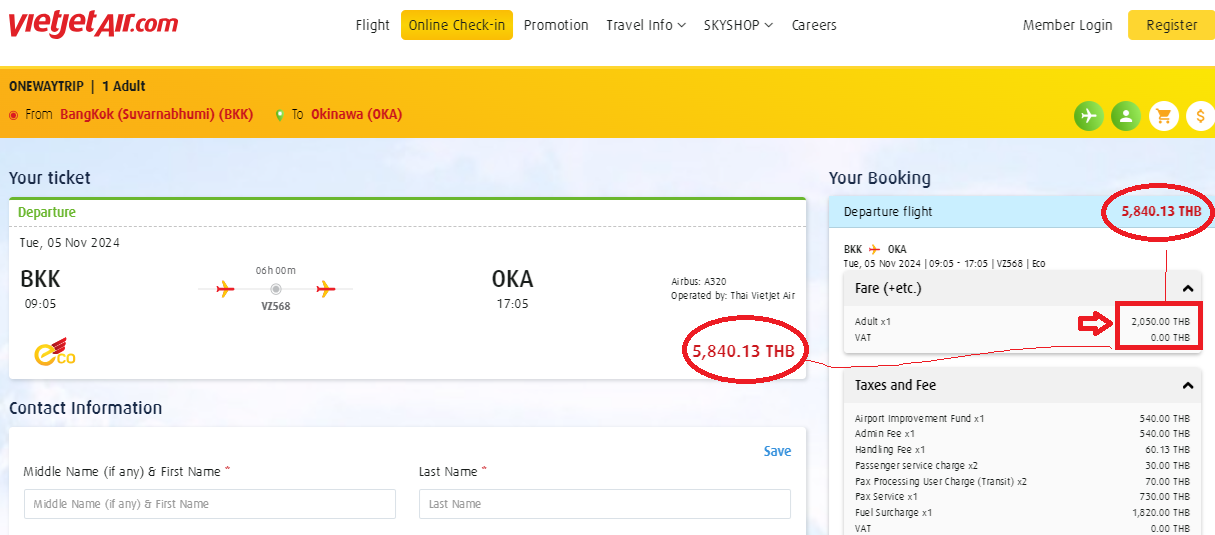Click the green Departure tab label
Image resolution: width=1215 pixels, height=535 pixels.
pos(47,212)
